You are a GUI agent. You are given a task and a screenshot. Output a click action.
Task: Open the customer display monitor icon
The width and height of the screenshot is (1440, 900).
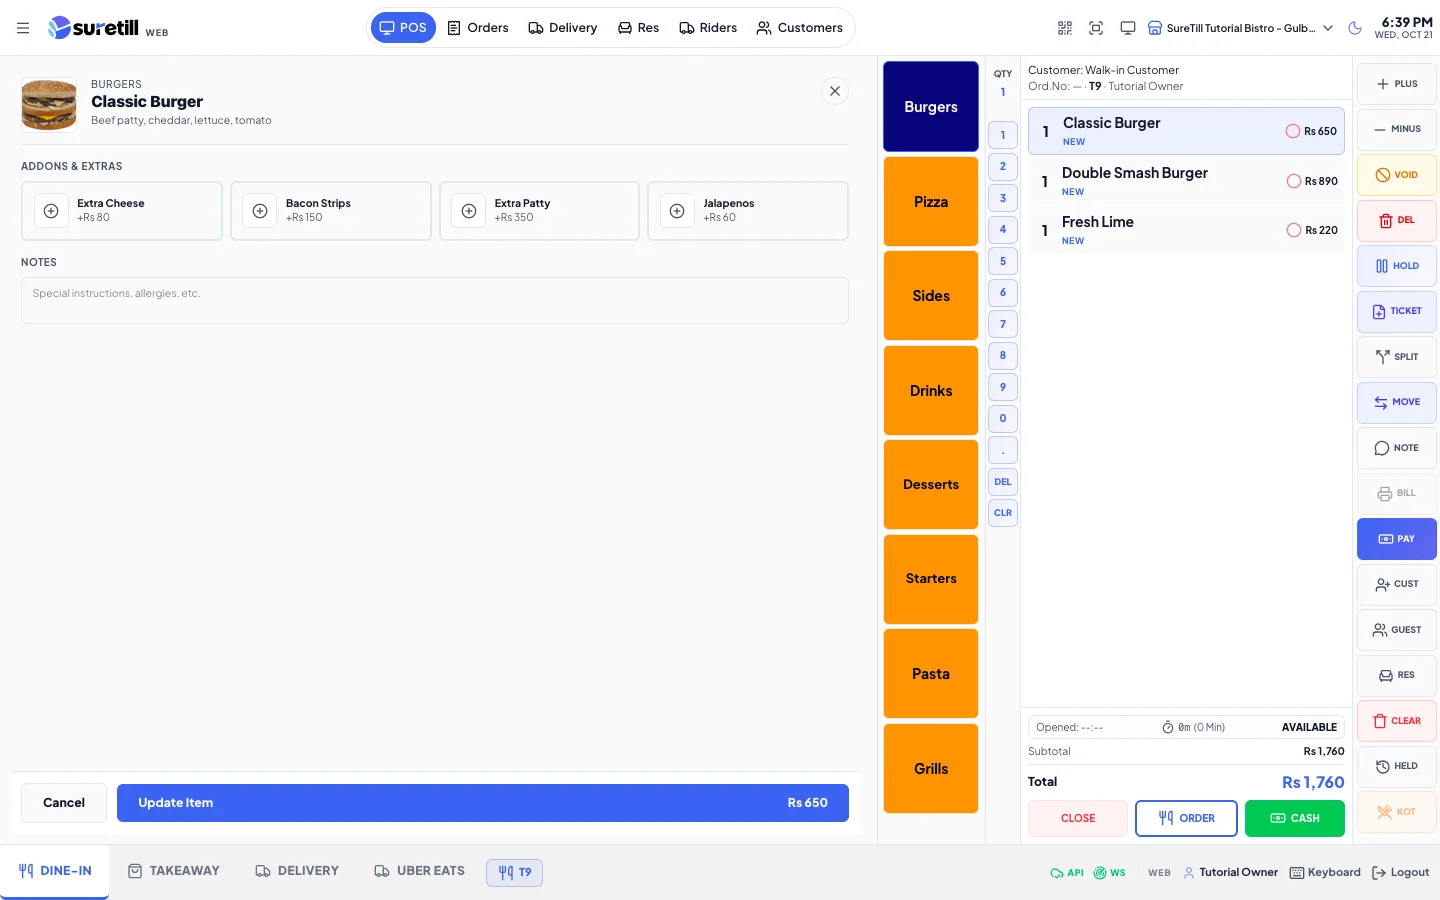[1128, 28]
